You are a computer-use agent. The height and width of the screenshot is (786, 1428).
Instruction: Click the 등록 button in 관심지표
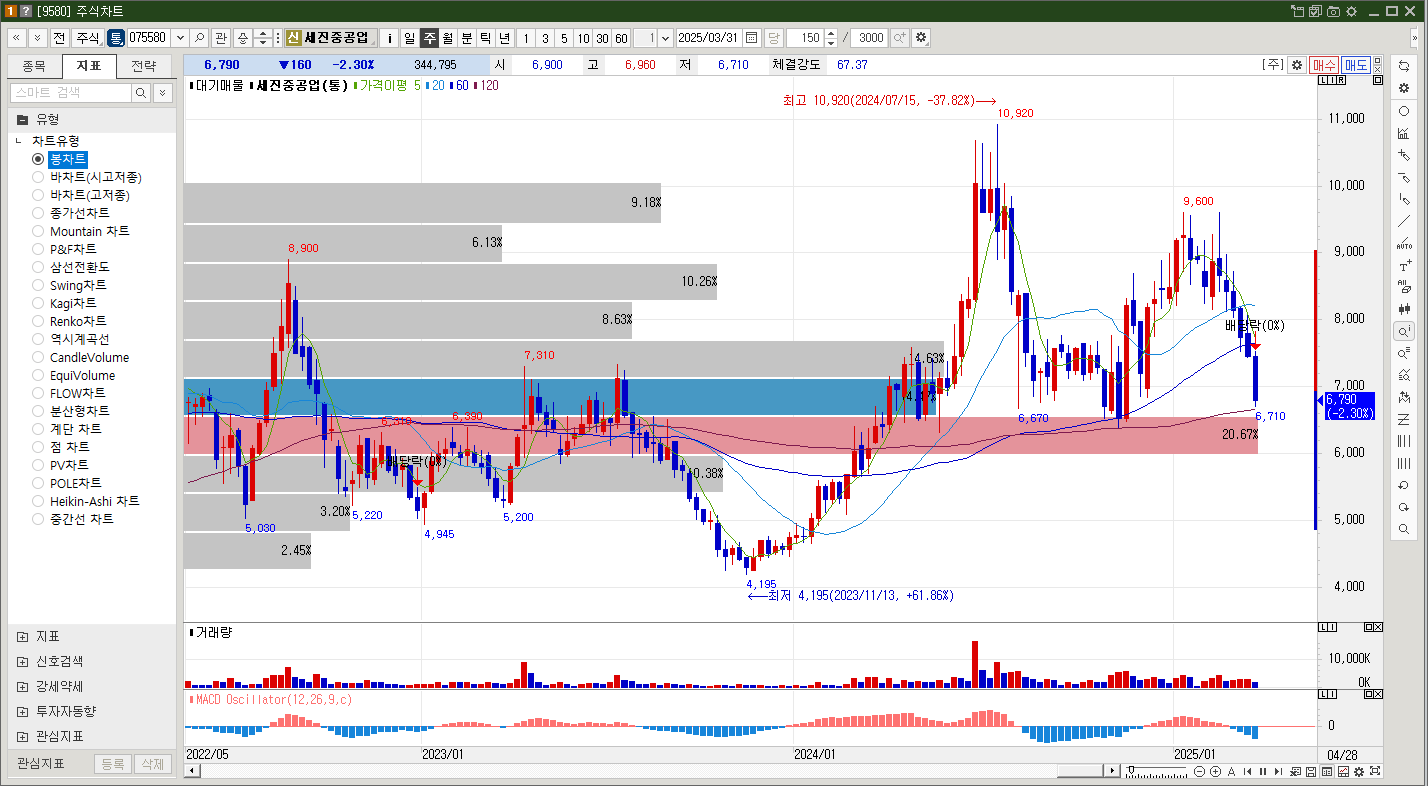click(113, 764)
